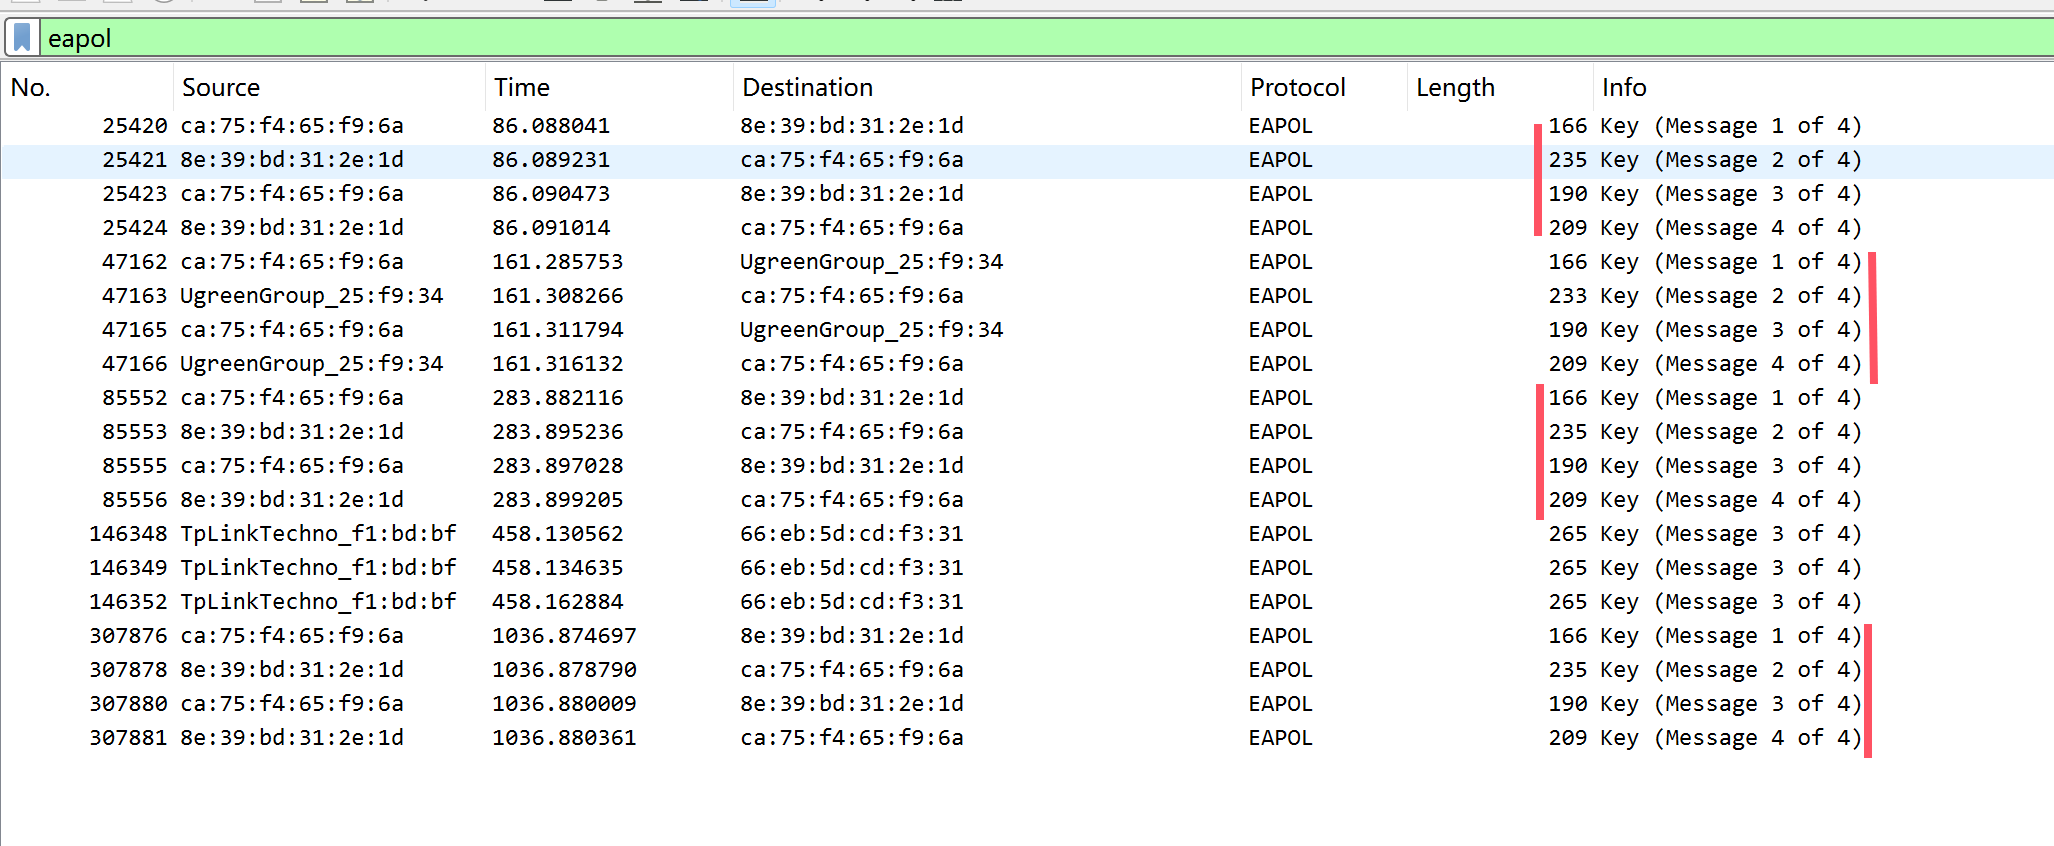The image size is (2054, 846).
Task: Select packet number 307880
Action: [1027, 704]
